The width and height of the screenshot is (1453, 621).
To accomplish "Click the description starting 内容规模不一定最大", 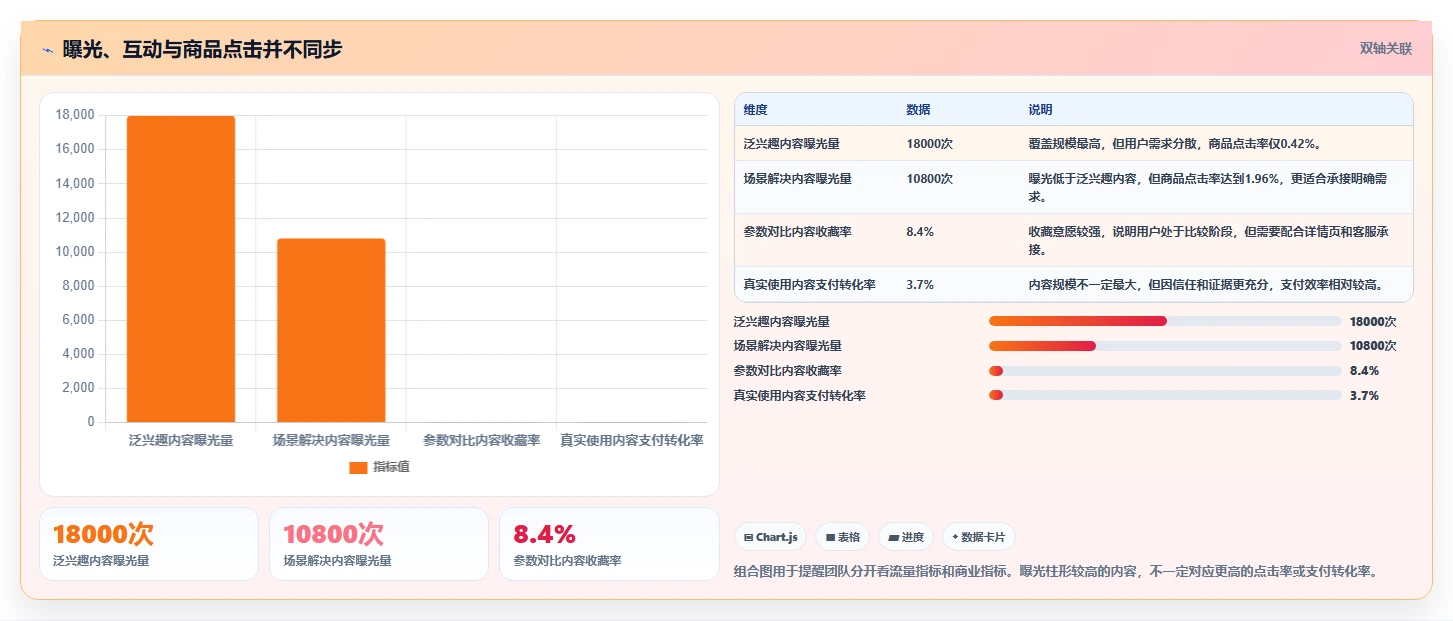I will [x=1205, y=285].
